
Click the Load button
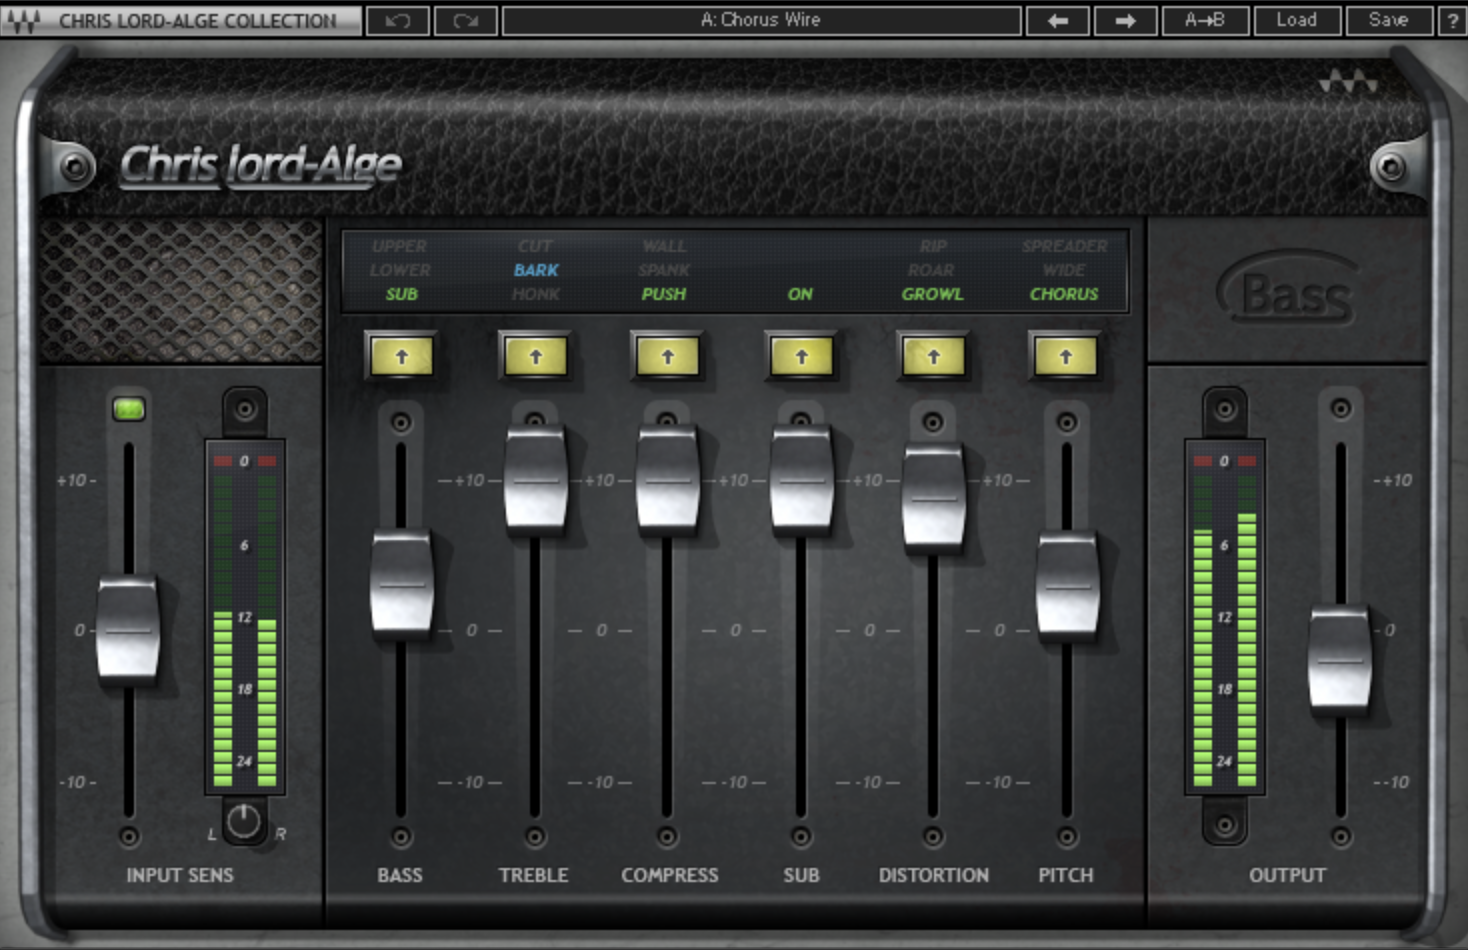(x=1296, y=20)
